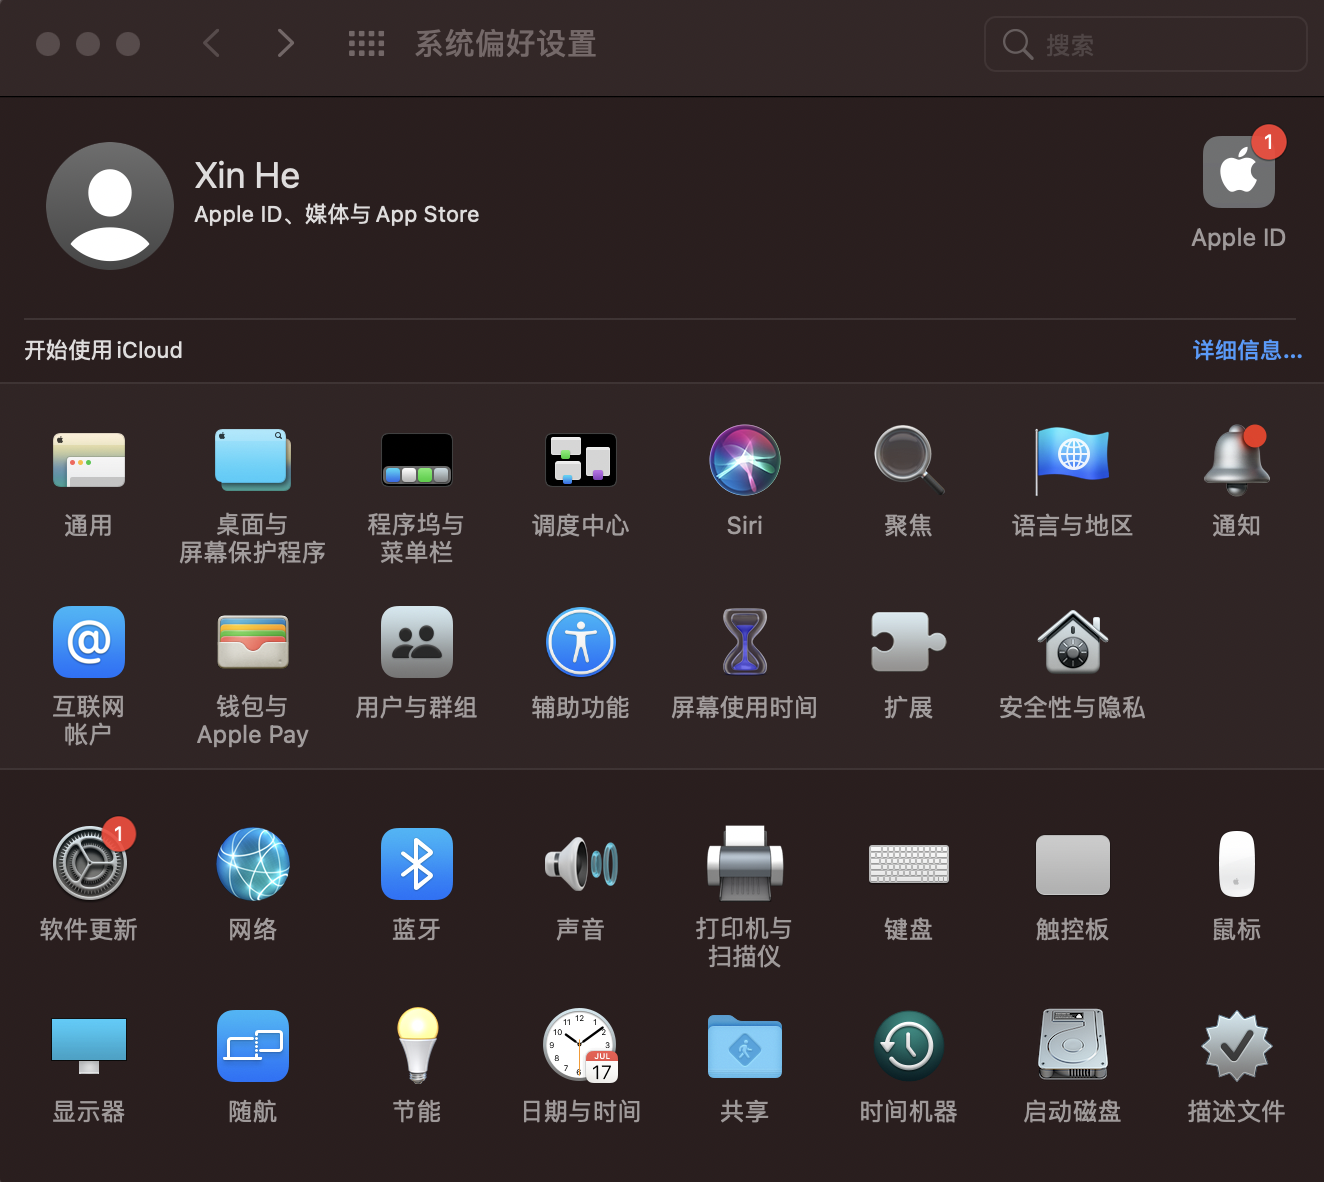Open 触控板 (Trackpad) preferences

point(1073,864)
